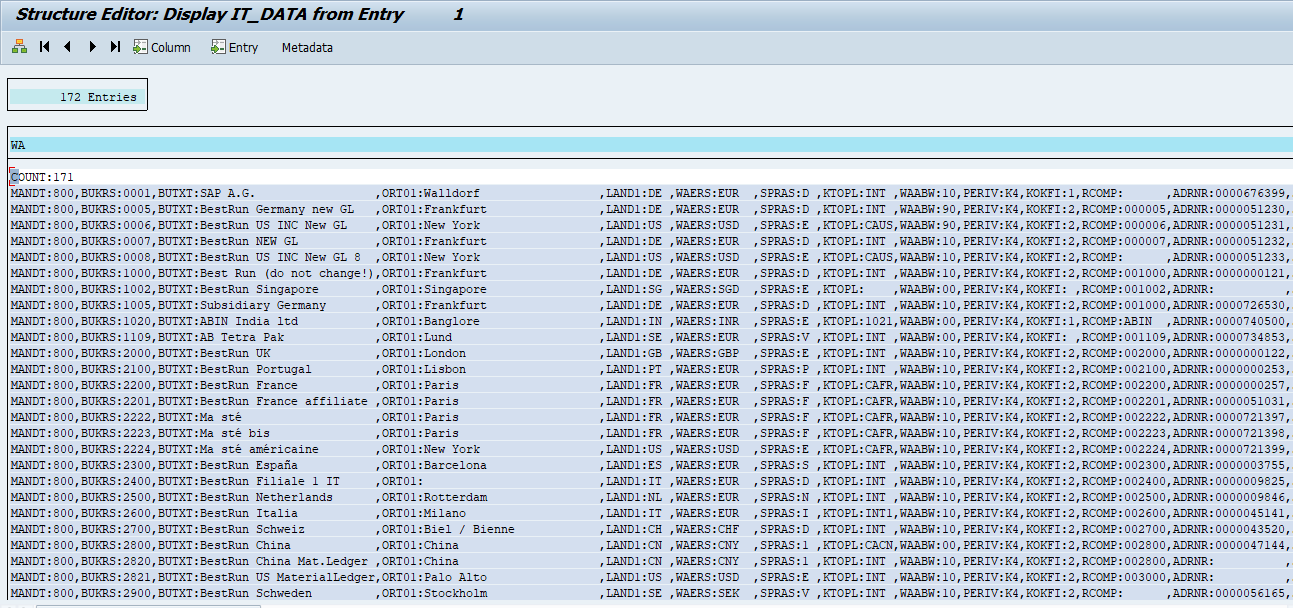Select row BestRun US MaterialLedger

(x=650, y=577)
